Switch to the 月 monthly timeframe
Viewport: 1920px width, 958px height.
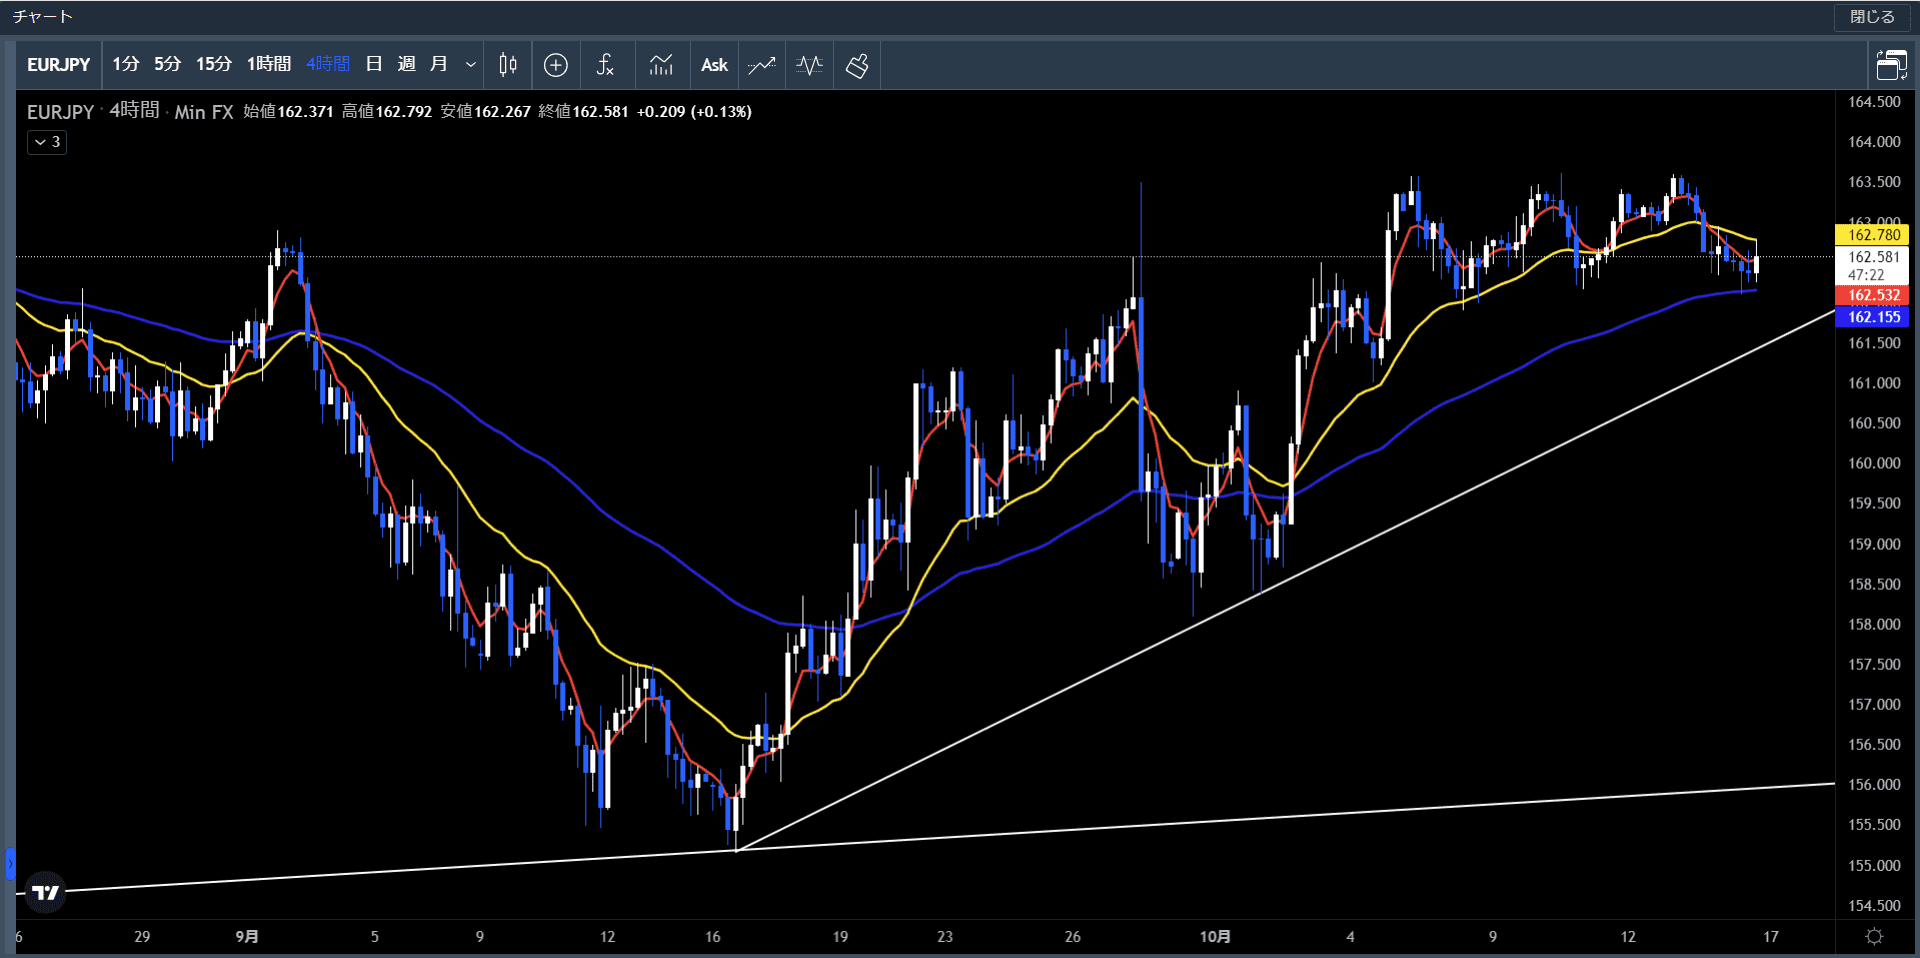(x=438, y=65)
